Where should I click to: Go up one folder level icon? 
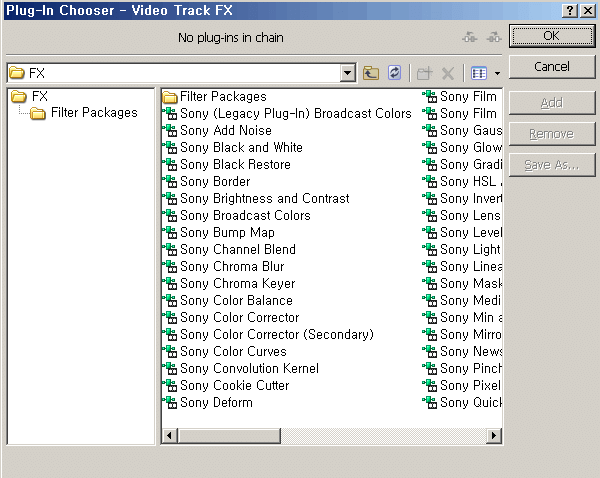[371, 72]
